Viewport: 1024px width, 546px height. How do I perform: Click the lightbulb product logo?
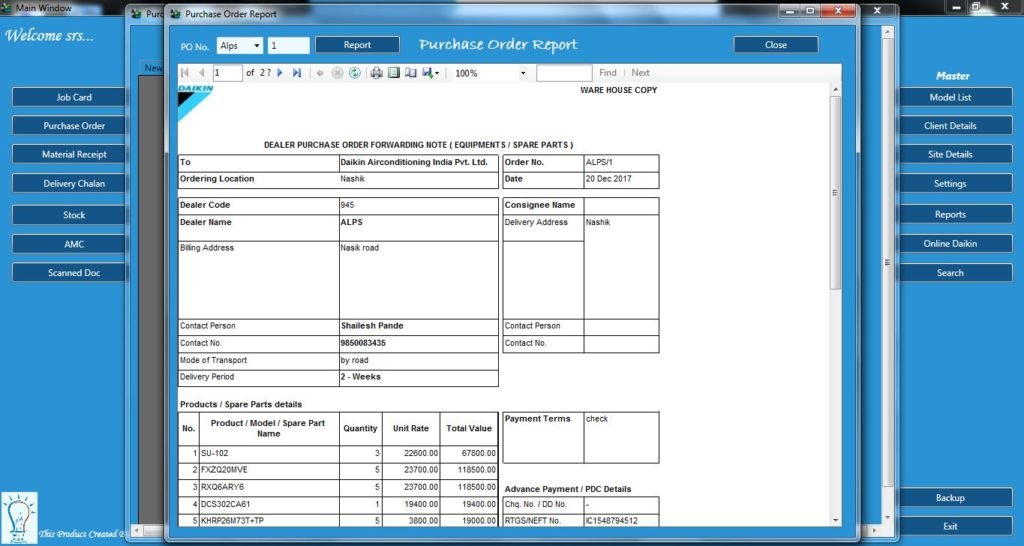tap(19, 518)
